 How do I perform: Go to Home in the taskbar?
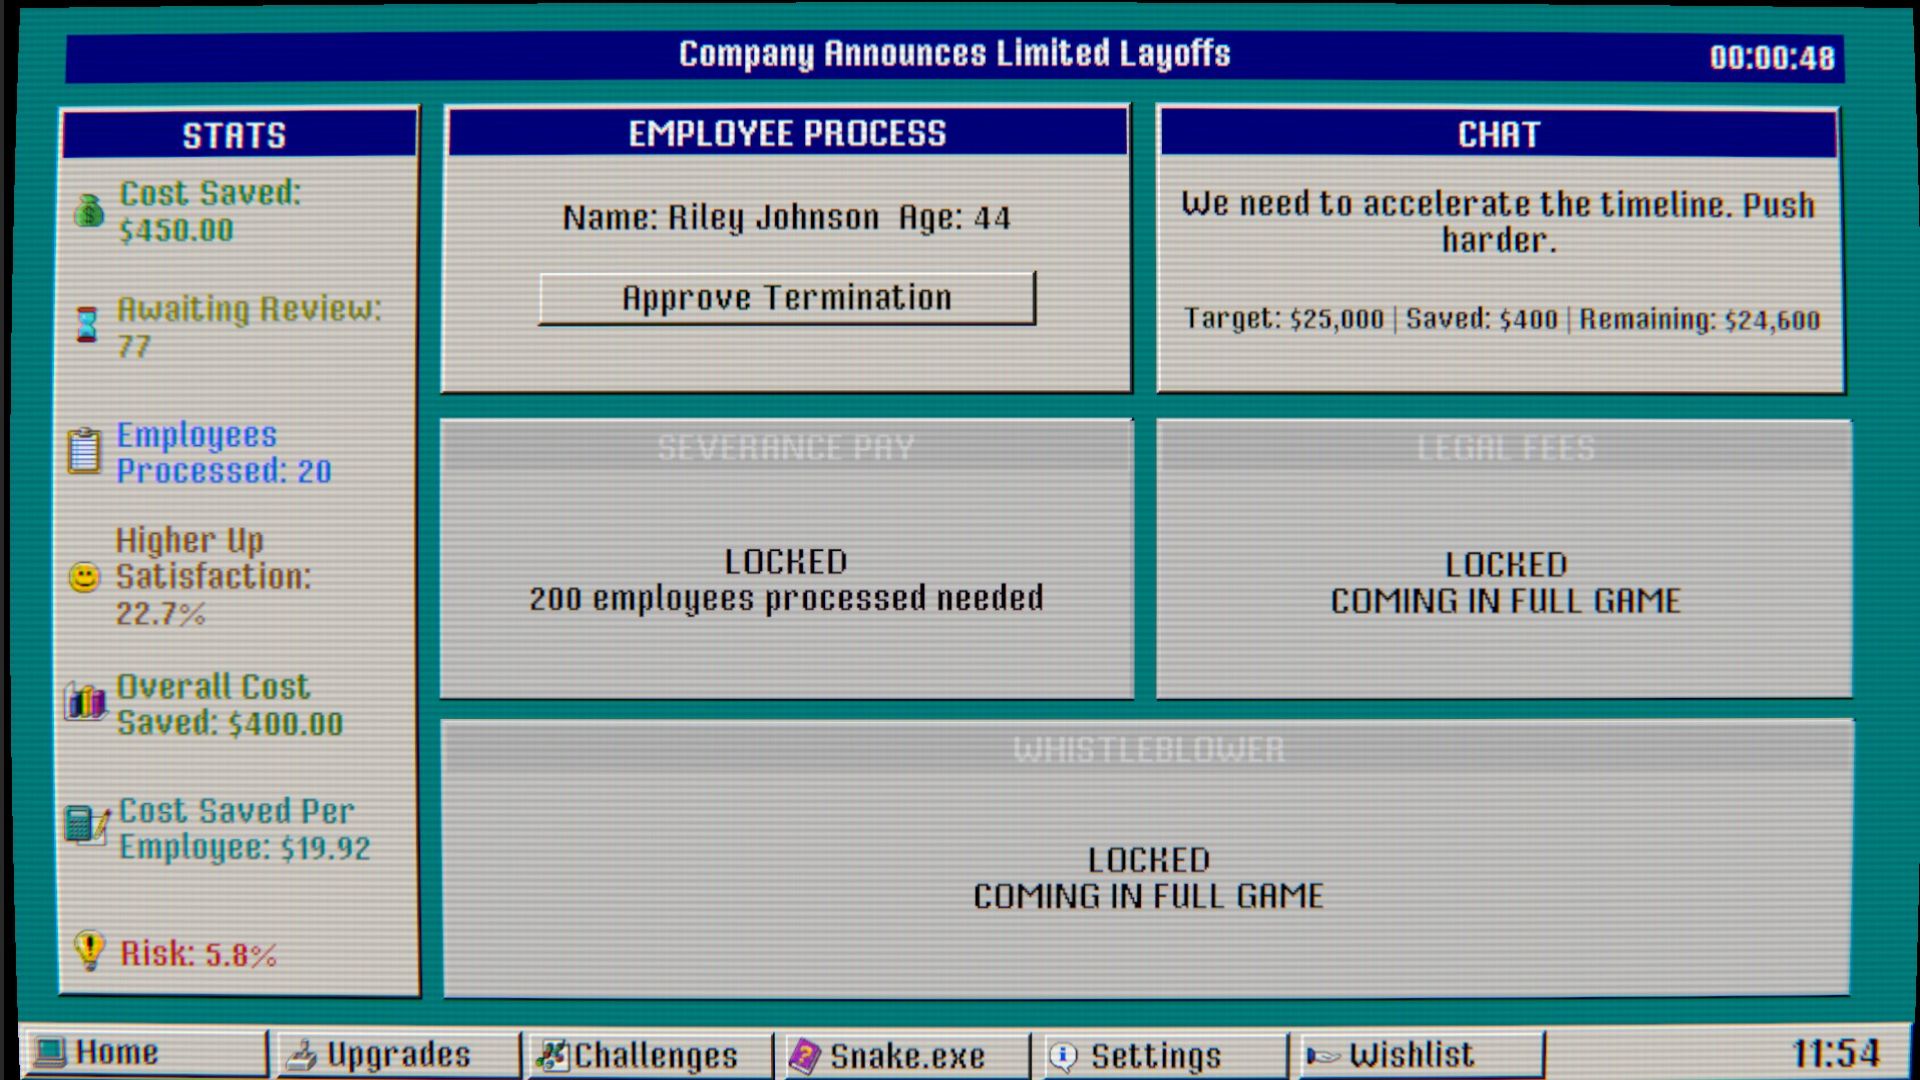tap(142, 1053)
